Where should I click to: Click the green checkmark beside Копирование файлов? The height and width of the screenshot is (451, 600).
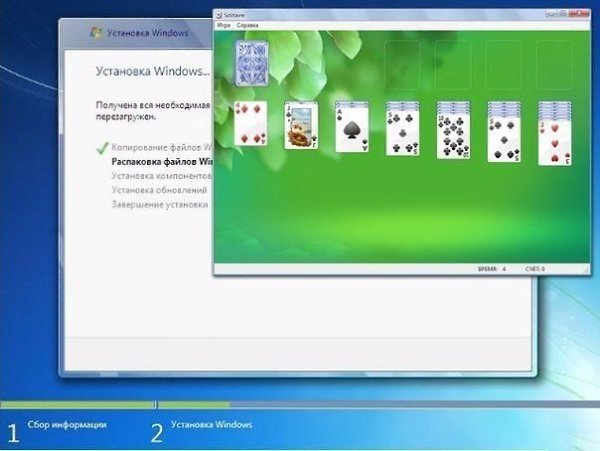pyautogui.click(x=102, y=148)
